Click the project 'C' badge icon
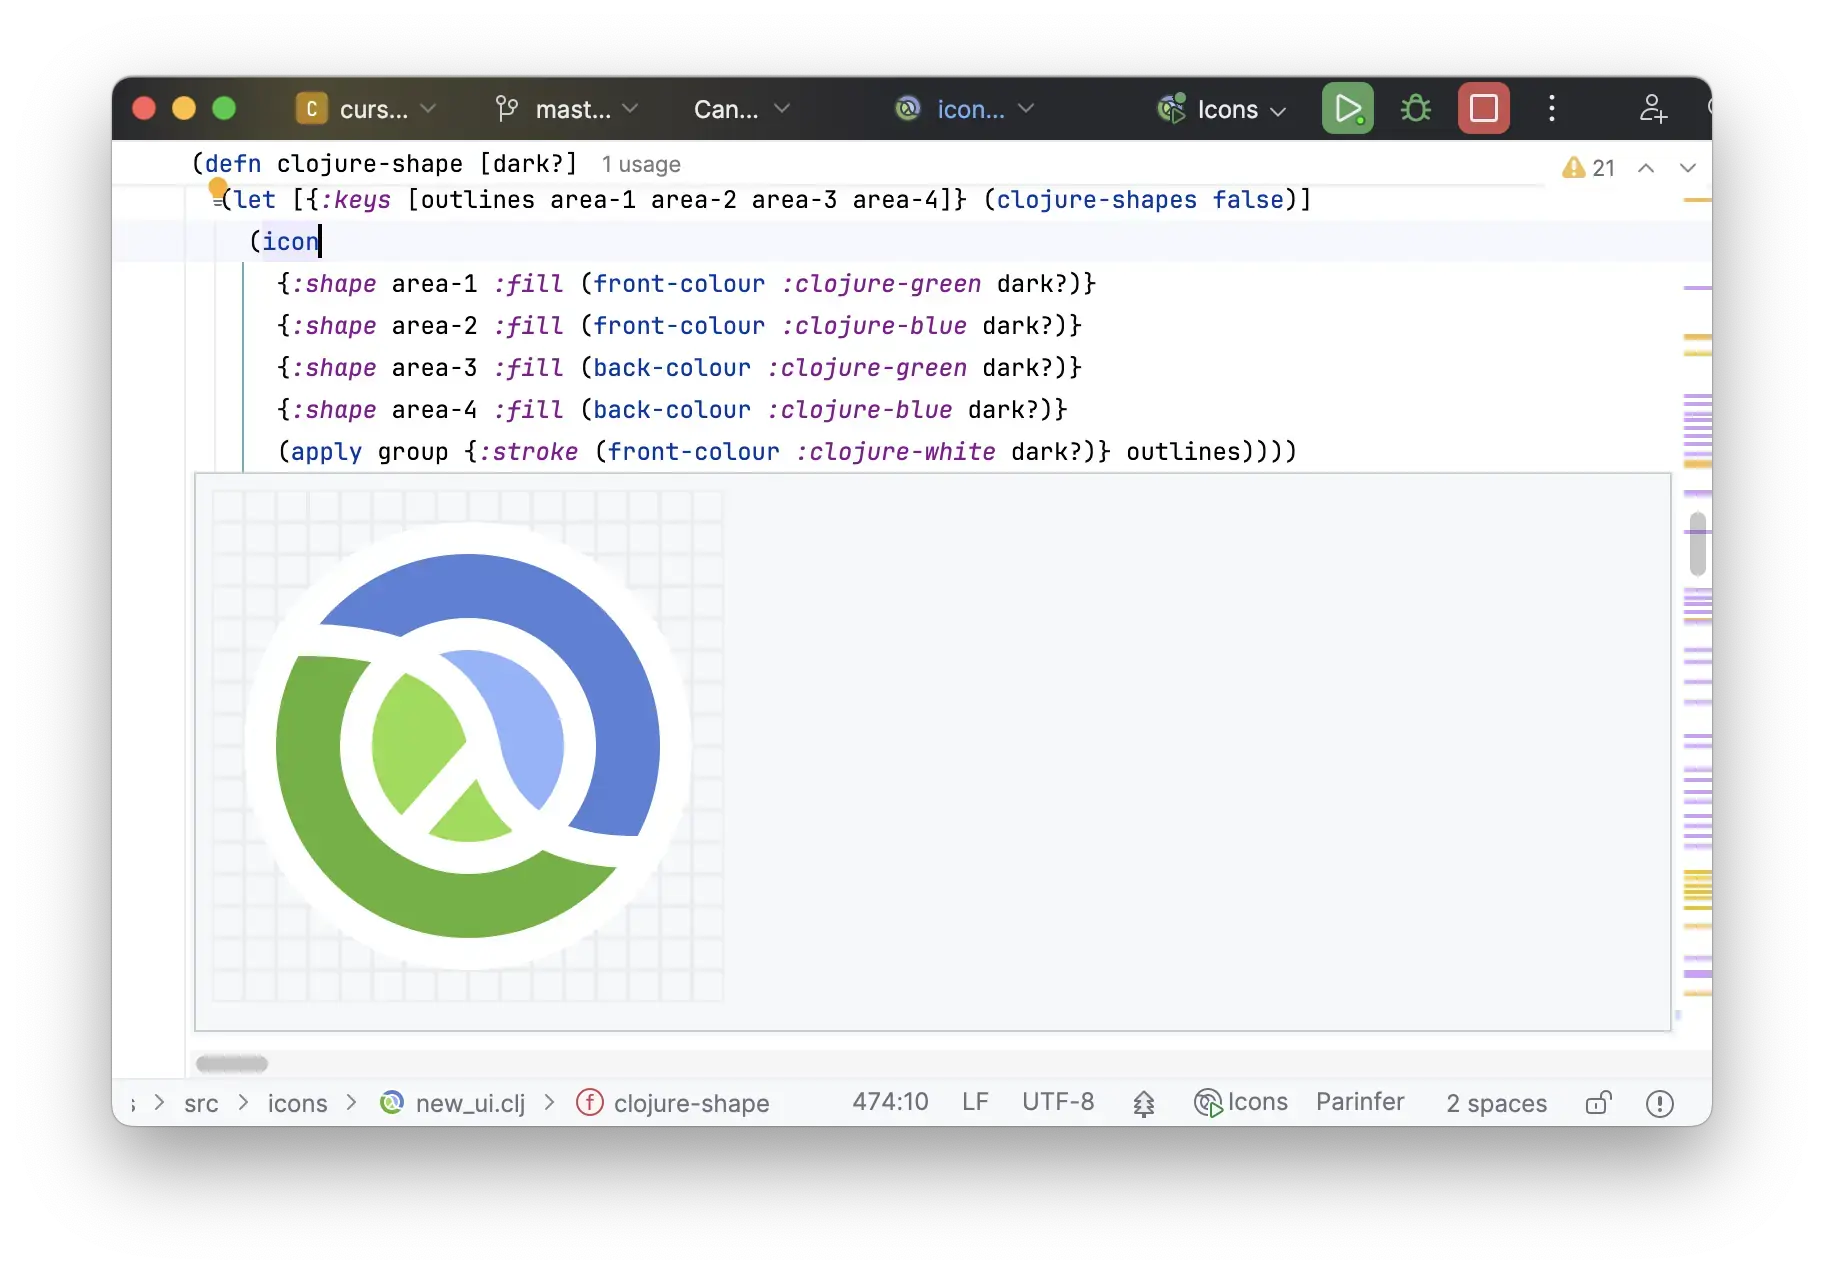 pos(311,108)
